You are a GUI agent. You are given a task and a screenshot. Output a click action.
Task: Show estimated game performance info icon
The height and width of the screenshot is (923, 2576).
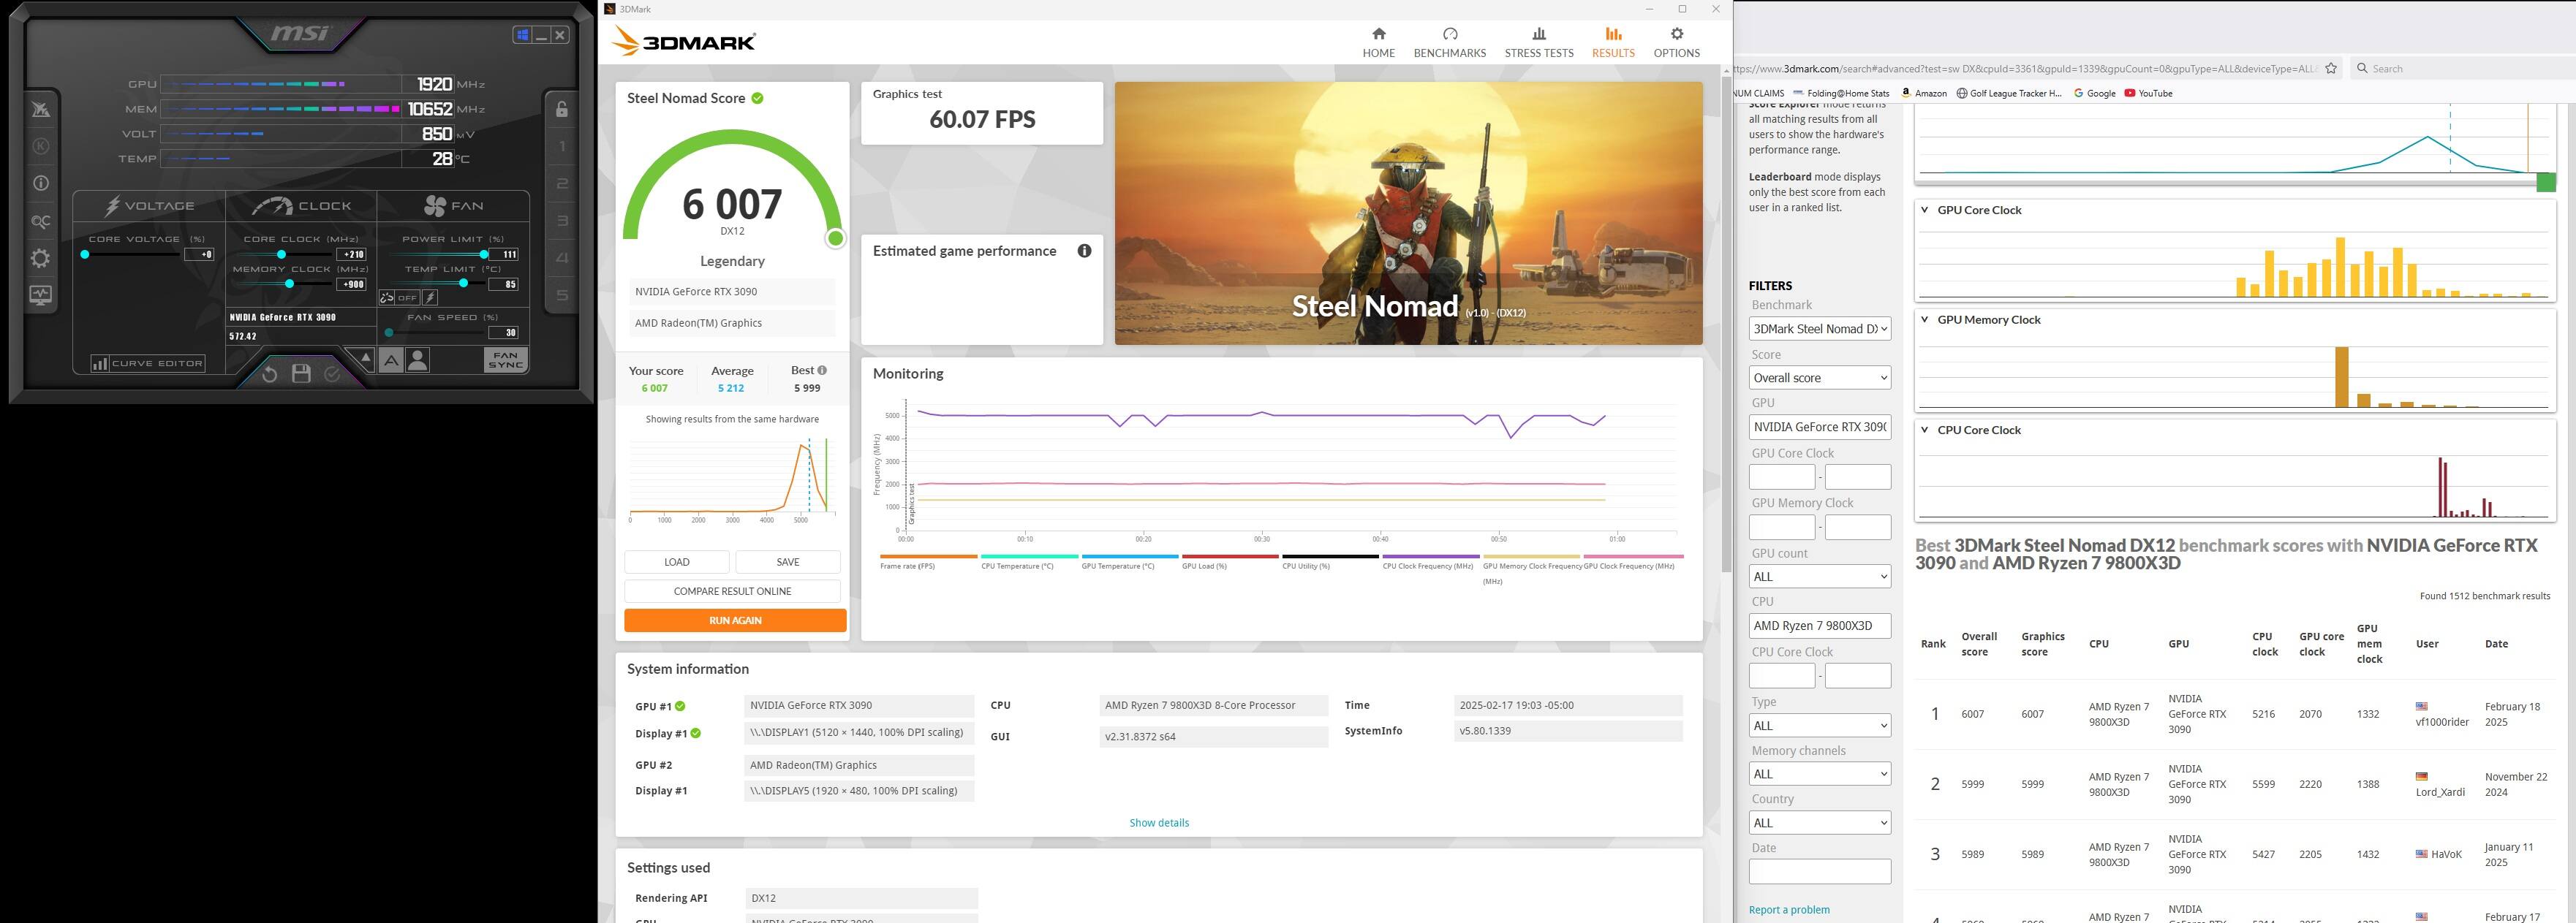click(x=1084, y=251)
